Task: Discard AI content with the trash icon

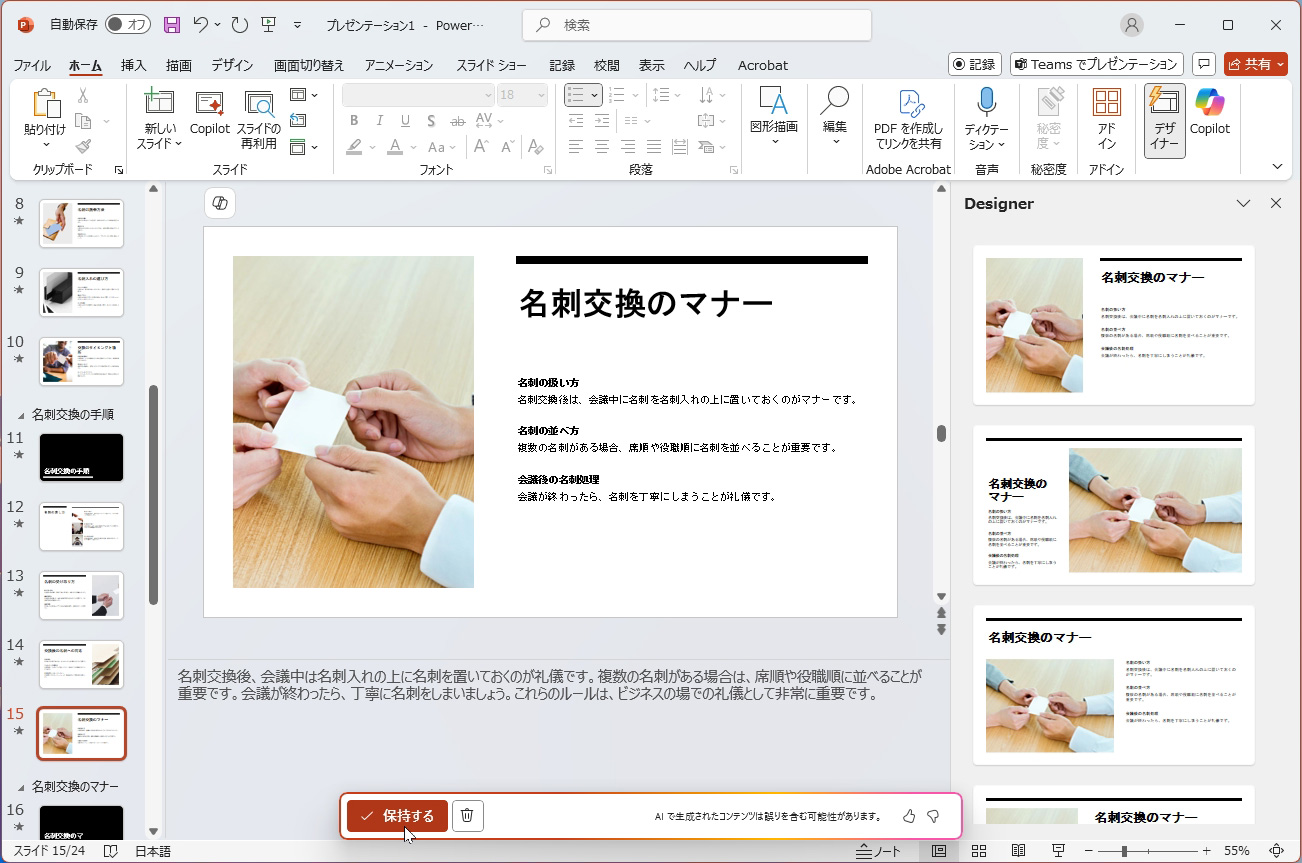Action: 467,816
